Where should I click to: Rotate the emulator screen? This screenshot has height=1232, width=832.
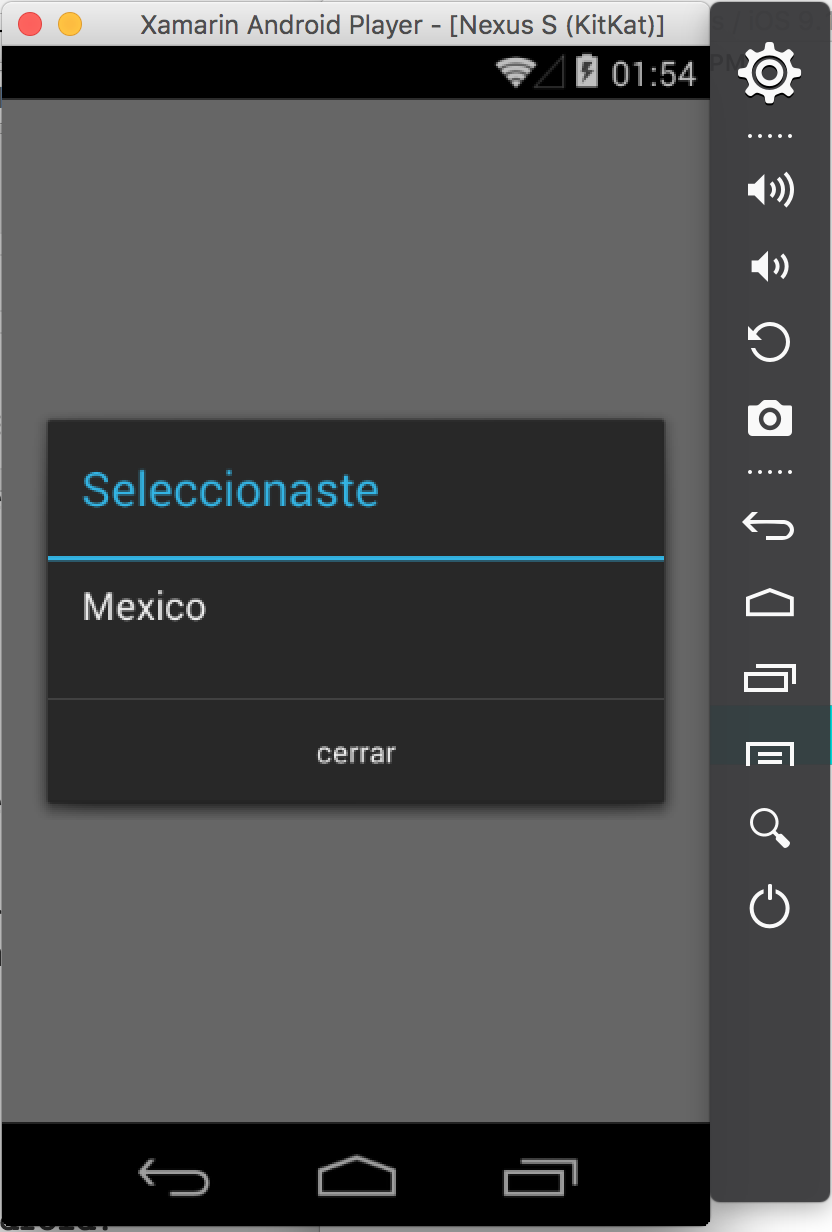[770, 343]
